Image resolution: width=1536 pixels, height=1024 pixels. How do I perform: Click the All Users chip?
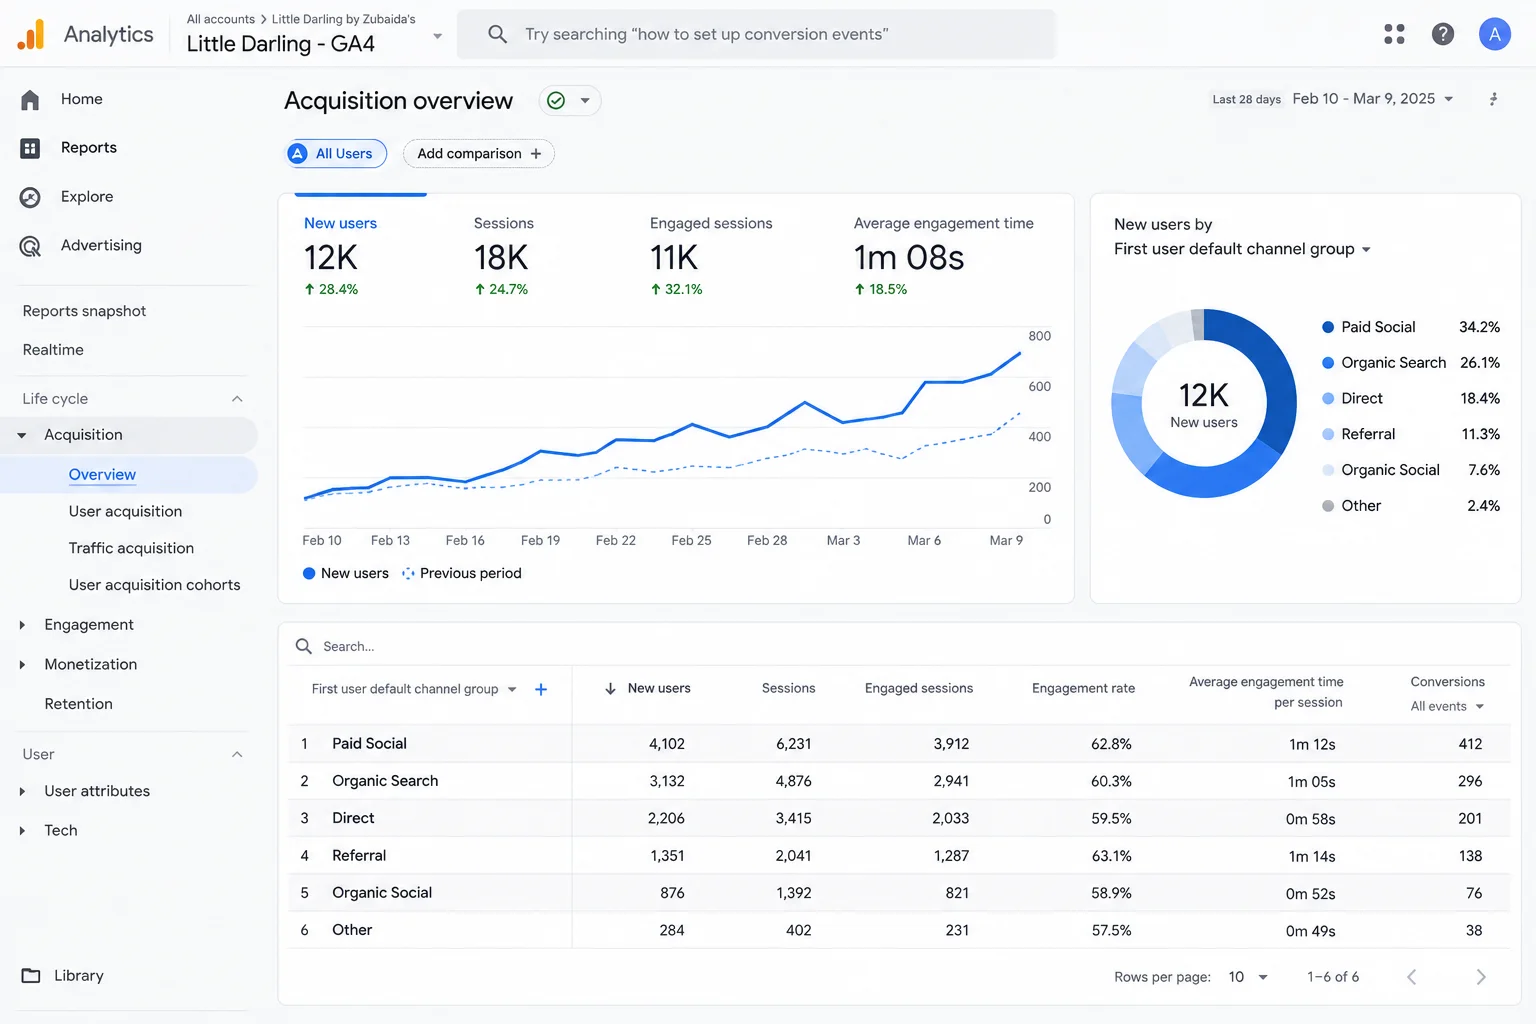click(x=336, y=154)
